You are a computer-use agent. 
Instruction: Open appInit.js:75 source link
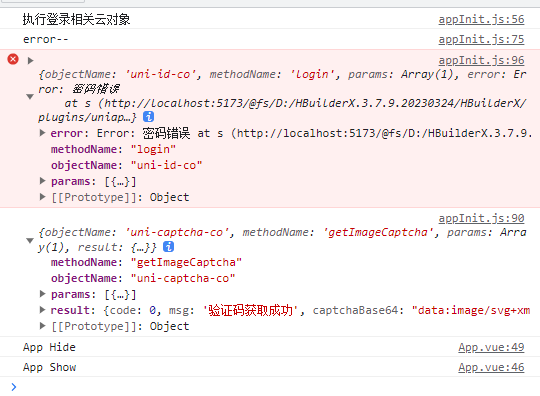pyautogui.click(x=481, y=39)
